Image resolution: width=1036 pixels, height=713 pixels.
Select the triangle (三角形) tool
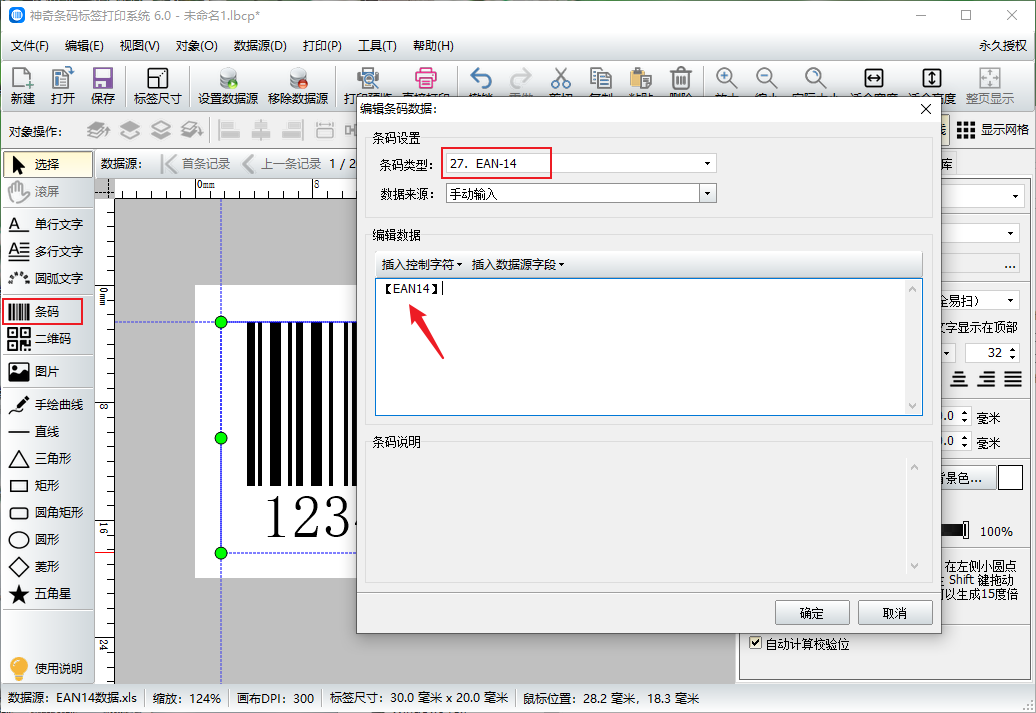pos(48,459)
